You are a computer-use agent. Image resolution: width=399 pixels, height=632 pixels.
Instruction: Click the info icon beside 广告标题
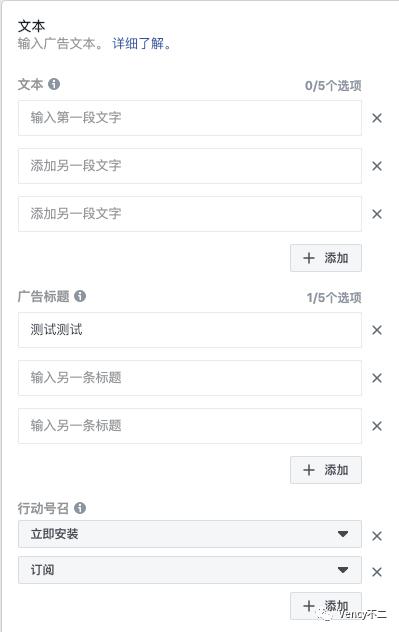click(80, 296)
